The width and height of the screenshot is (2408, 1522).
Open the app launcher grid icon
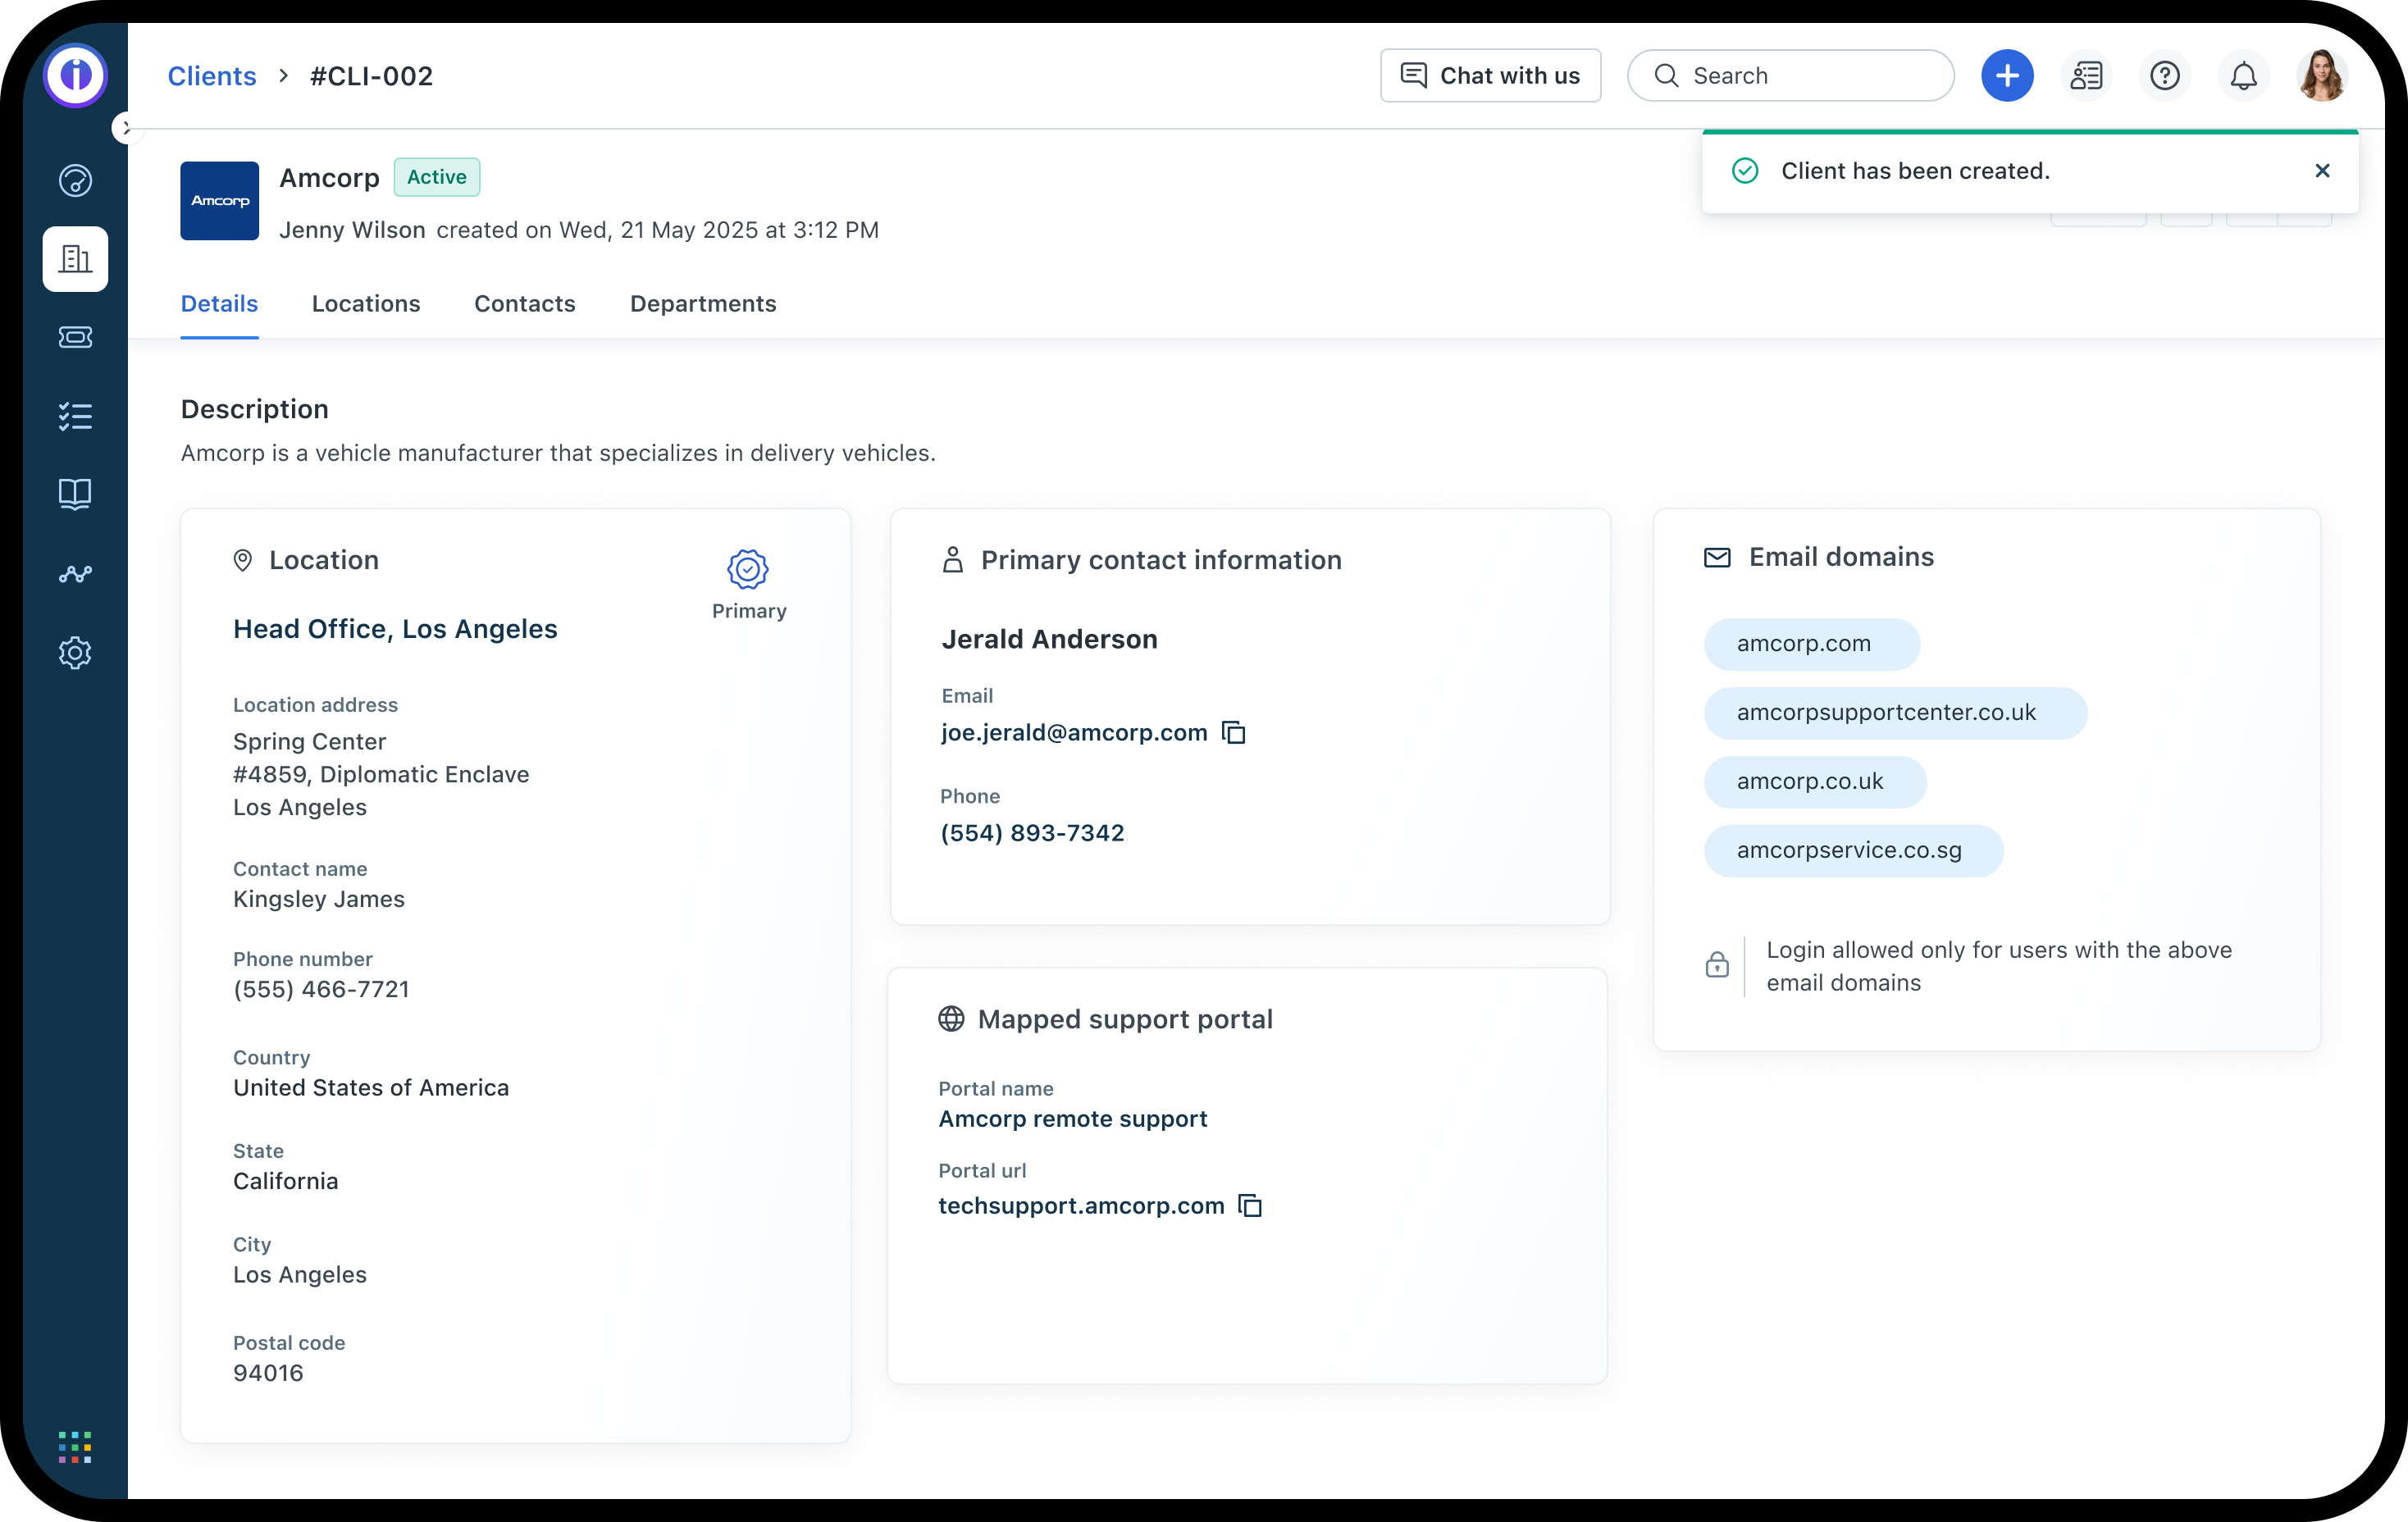(x=75, y=1446)
